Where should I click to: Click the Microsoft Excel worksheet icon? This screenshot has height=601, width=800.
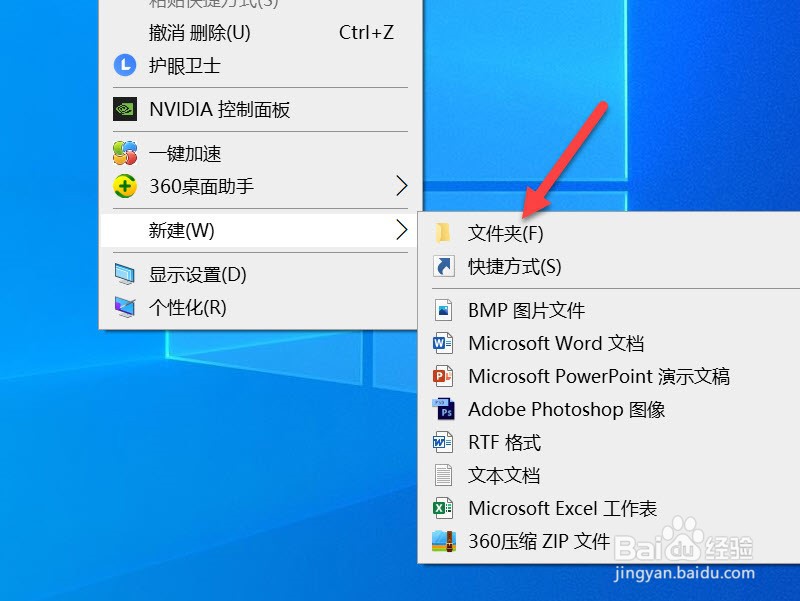pos(443,508)
